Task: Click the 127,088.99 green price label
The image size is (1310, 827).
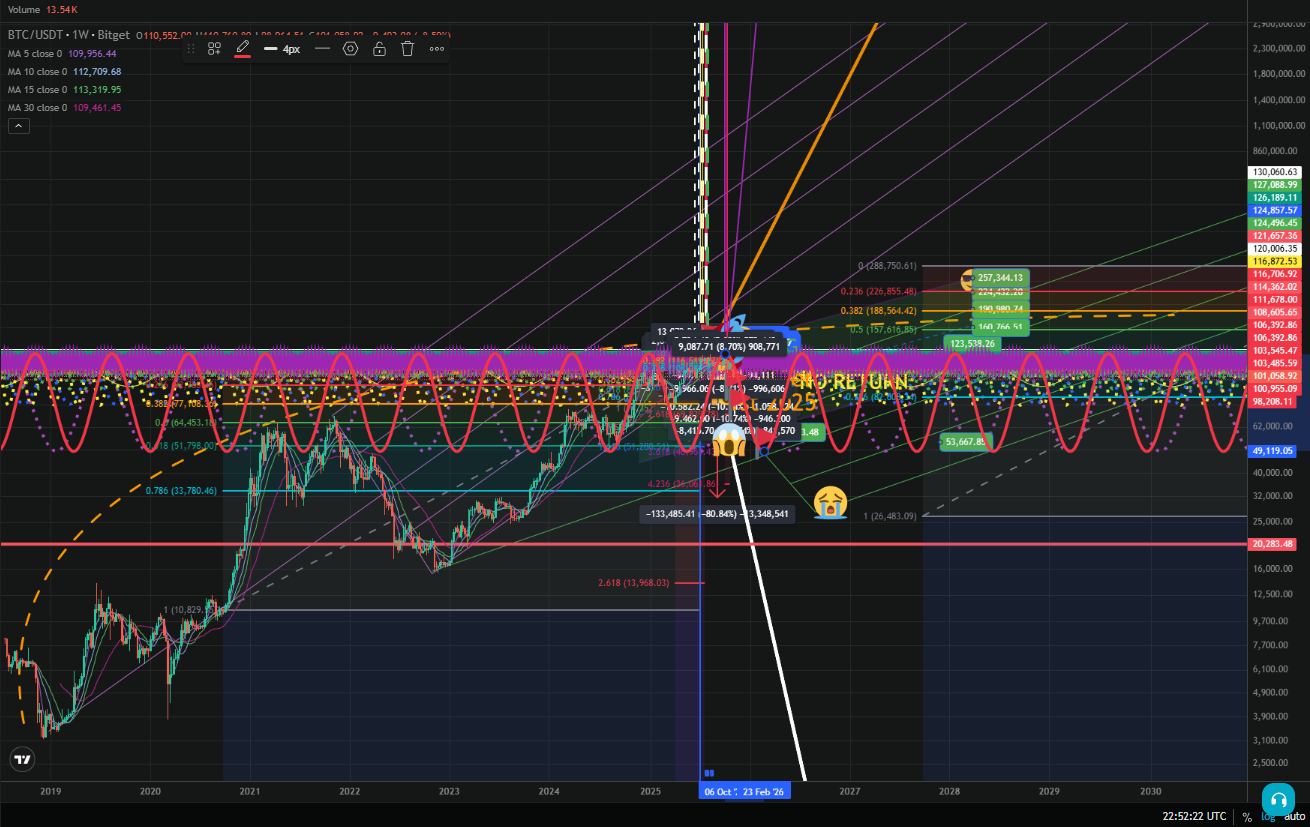Action: pyautogui.click(x=1275, y=185)
